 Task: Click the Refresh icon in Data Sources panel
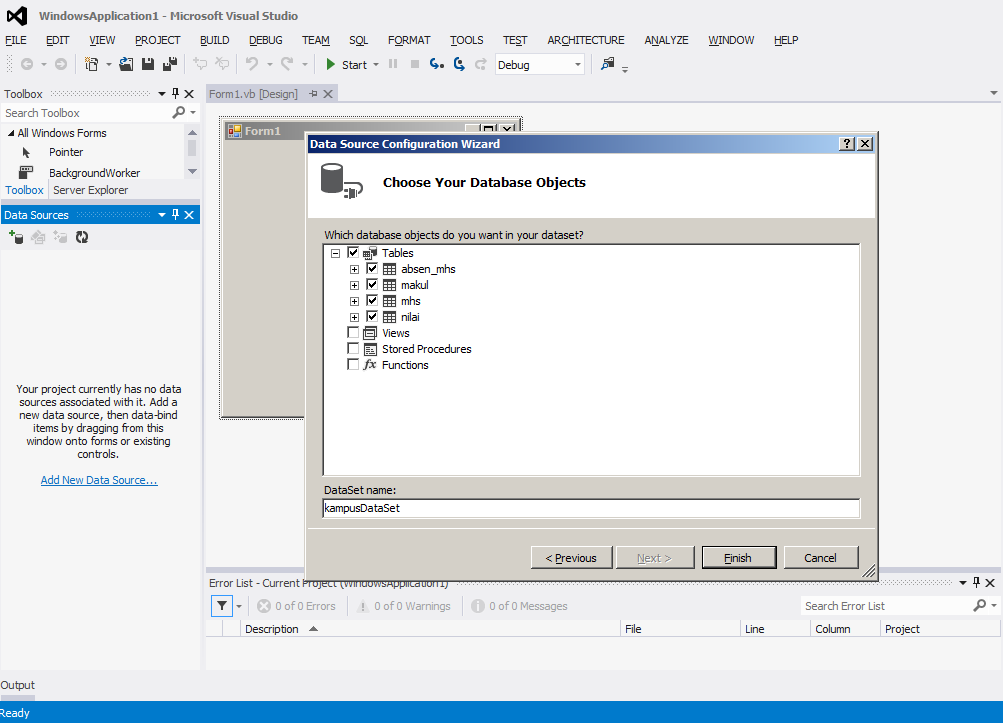click(x=82, y=237)
